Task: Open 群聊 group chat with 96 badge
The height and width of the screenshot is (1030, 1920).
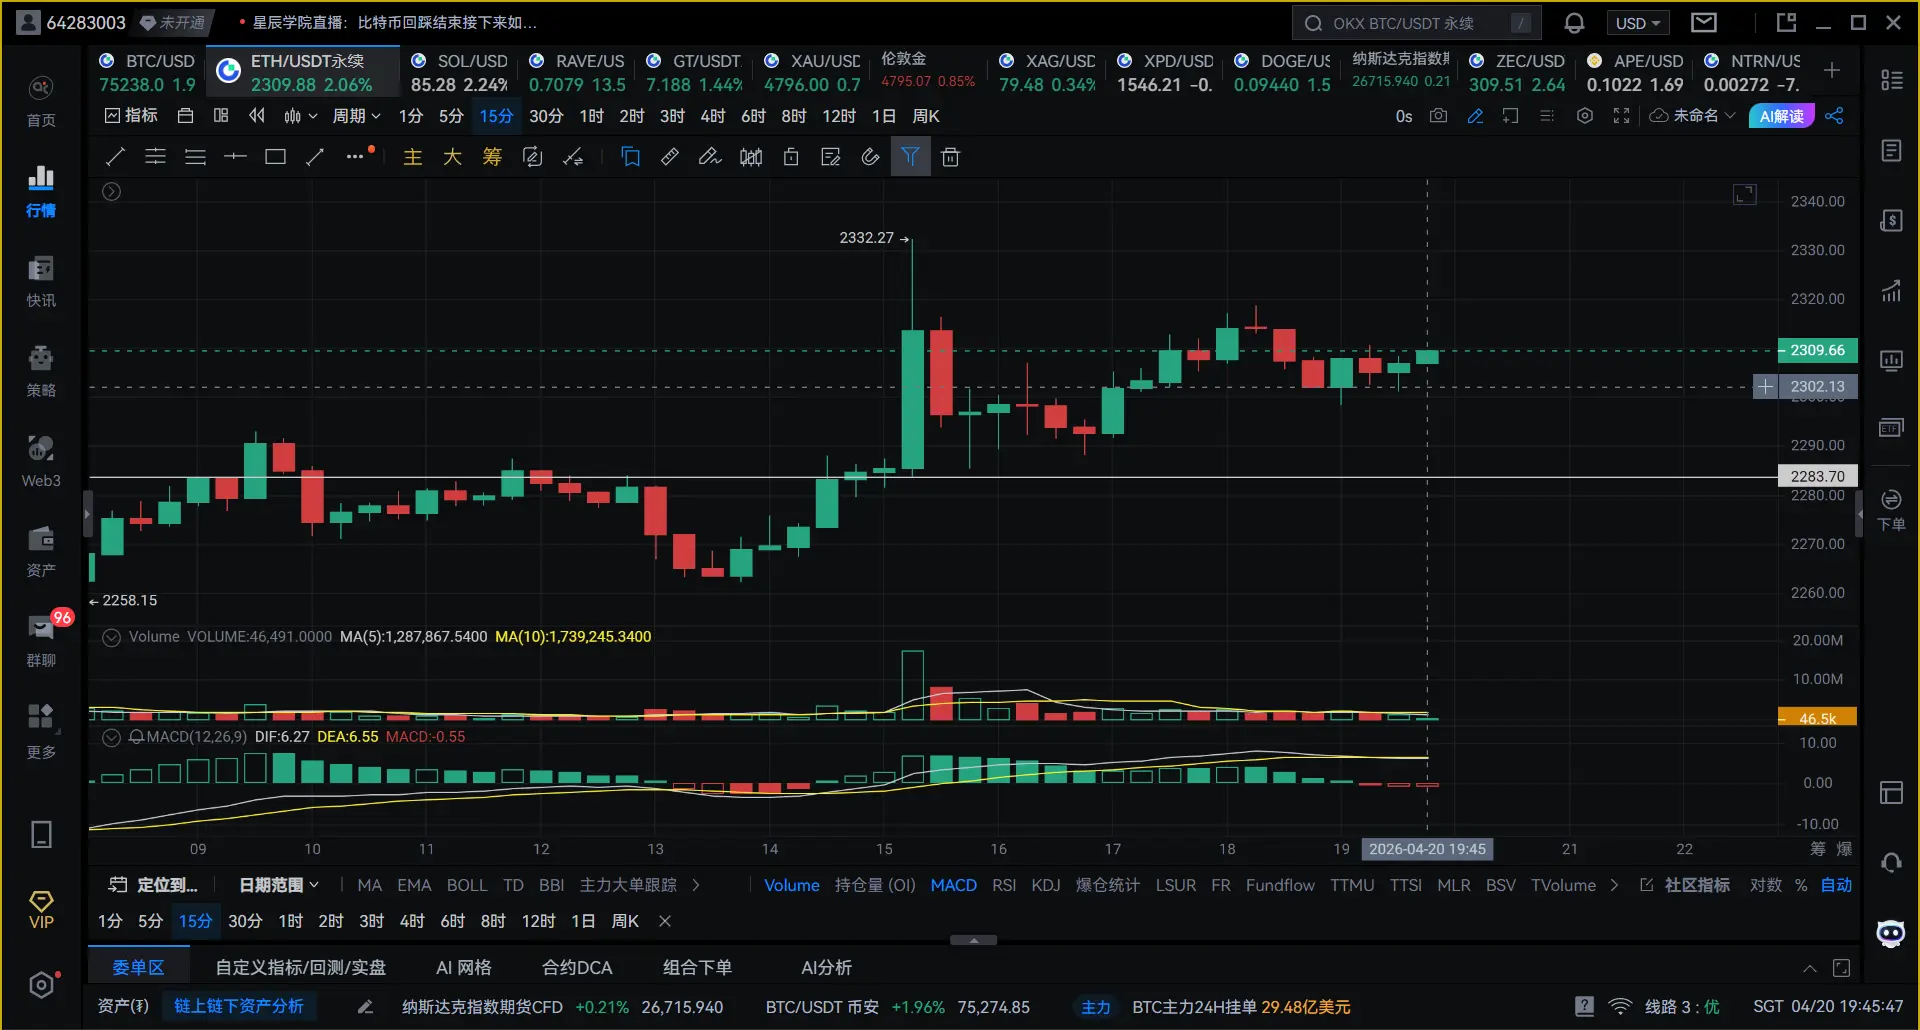Action: [41, 642]
